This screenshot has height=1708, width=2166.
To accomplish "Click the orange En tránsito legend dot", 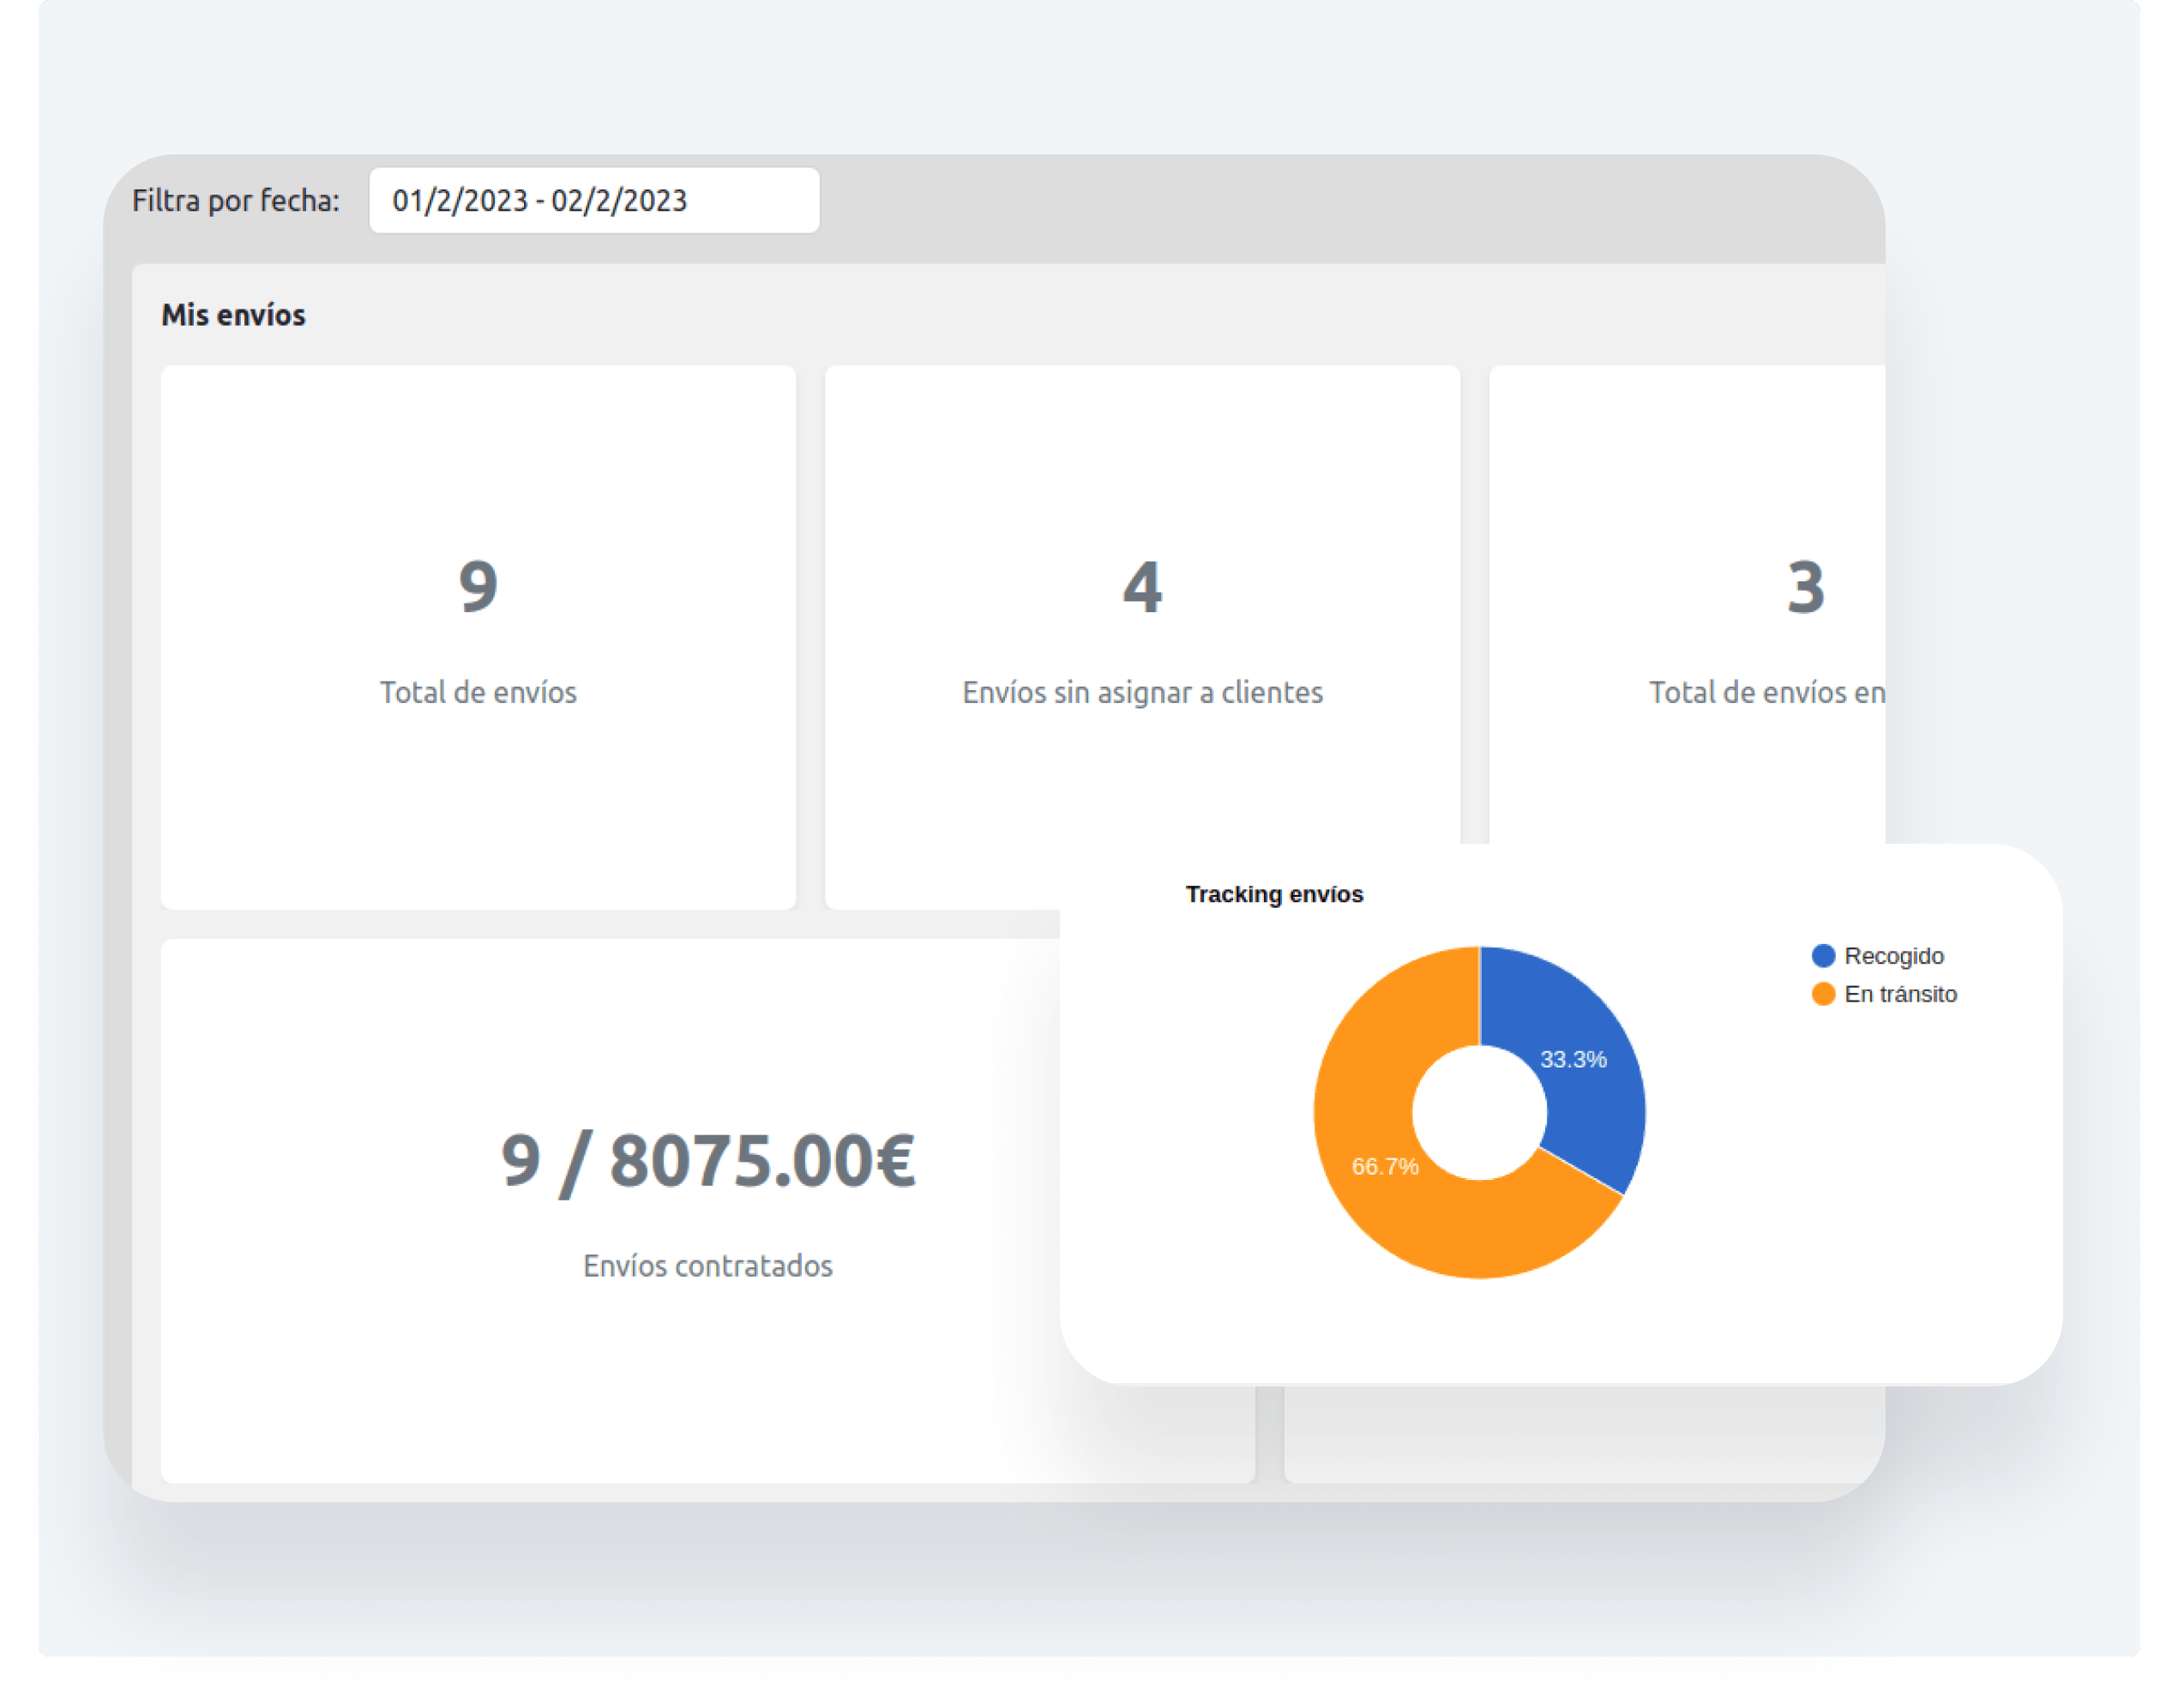I will point(1823,994).
